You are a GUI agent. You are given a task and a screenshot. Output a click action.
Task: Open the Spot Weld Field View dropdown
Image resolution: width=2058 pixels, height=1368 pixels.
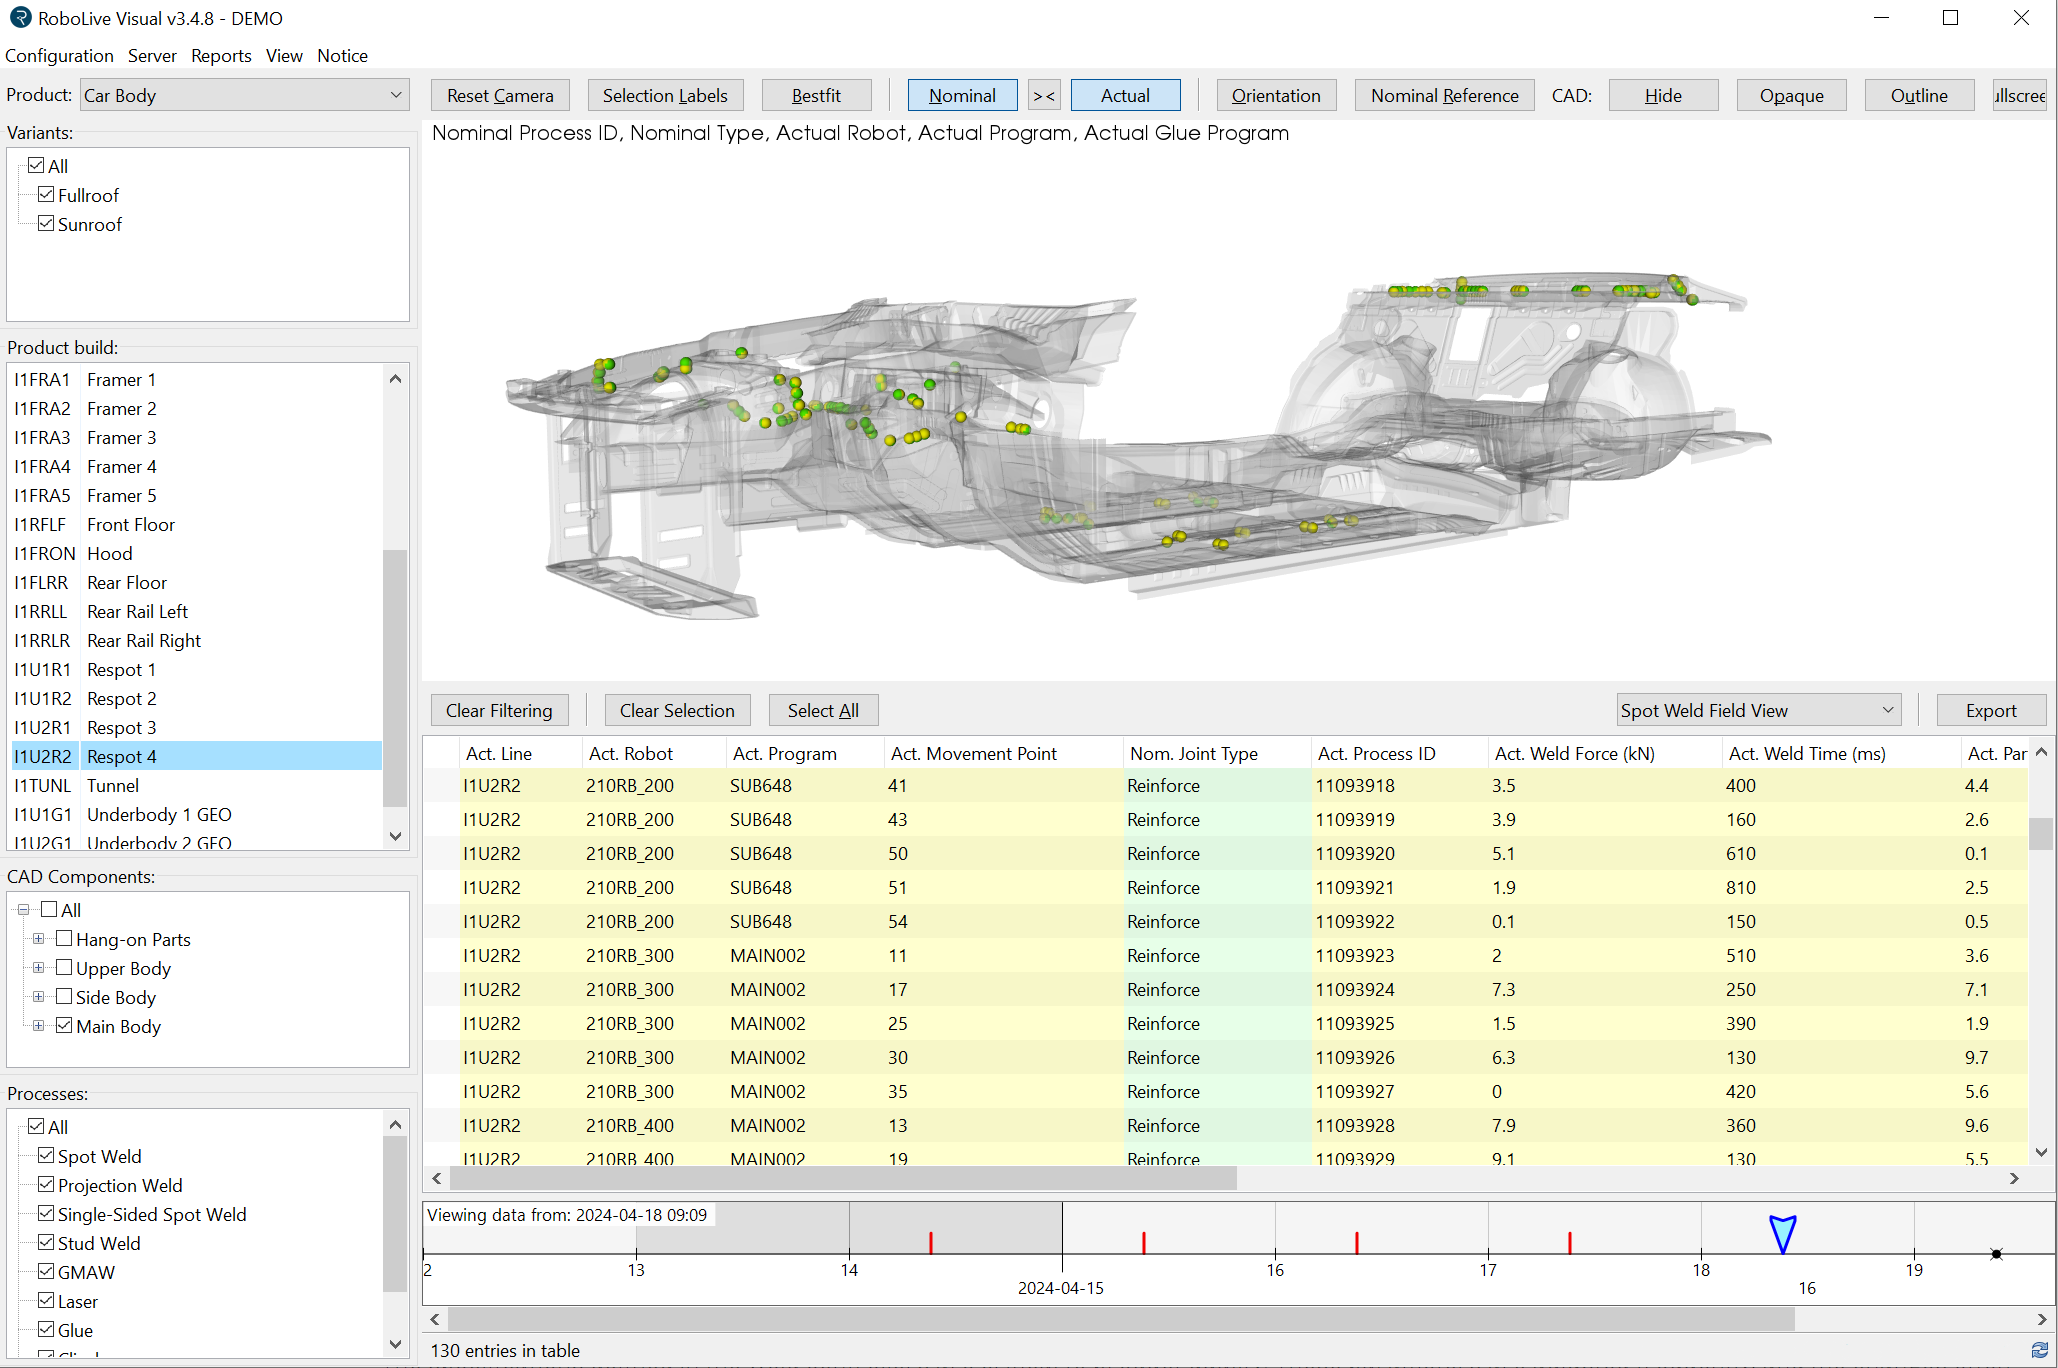point(1757,711)
